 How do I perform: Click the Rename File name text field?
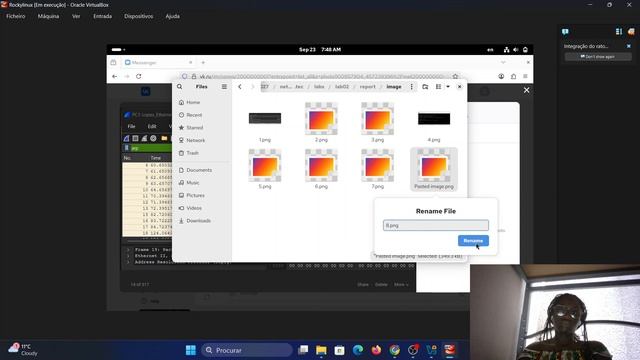436,225
